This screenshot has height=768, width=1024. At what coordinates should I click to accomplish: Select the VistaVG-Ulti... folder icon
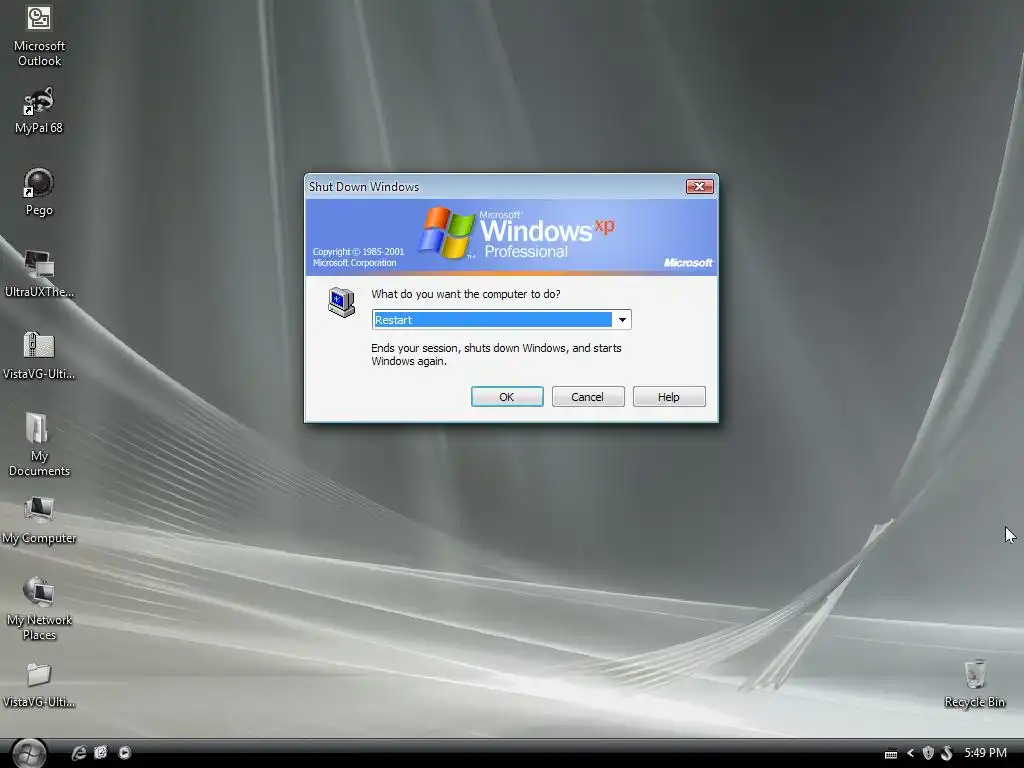click(39, 685)
